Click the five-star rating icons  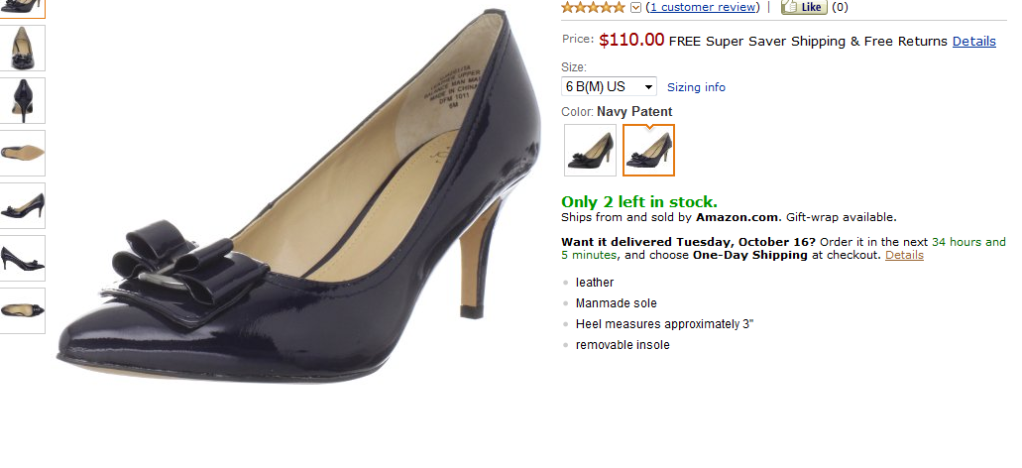(594, 7)
